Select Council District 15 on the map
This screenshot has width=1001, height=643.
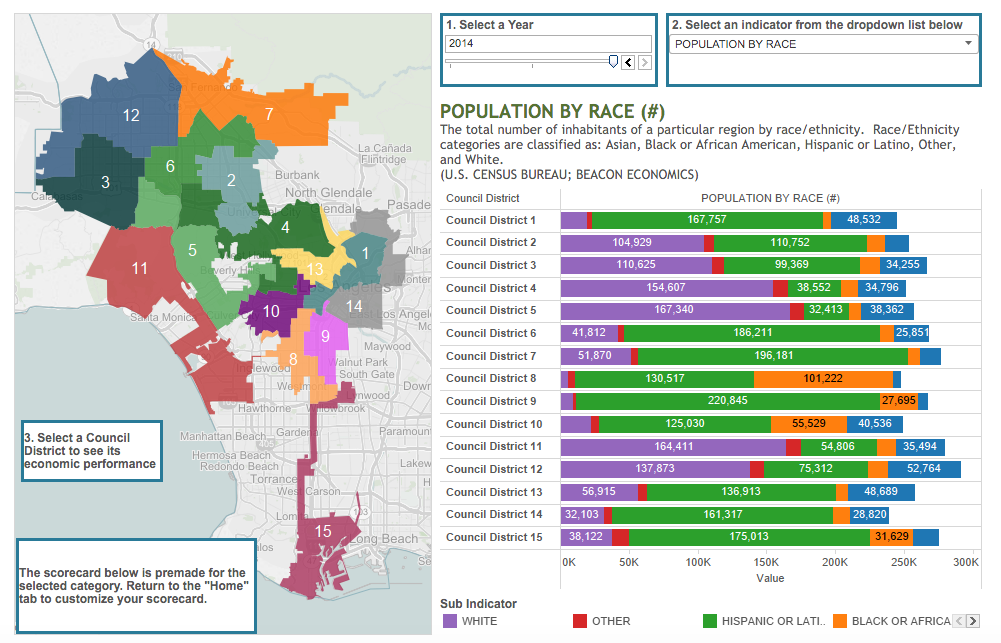(323, 531)
